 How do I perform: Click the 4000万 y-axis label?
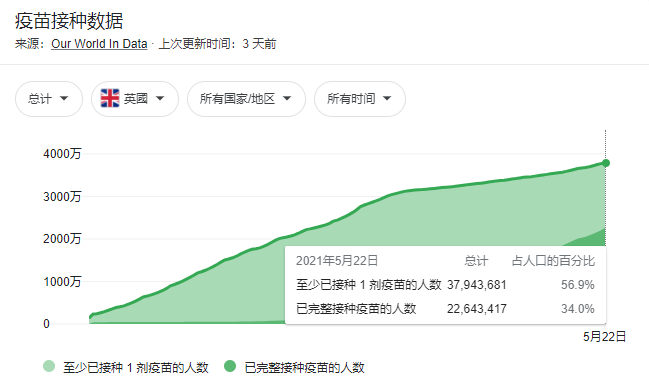[x=62, y=154]
